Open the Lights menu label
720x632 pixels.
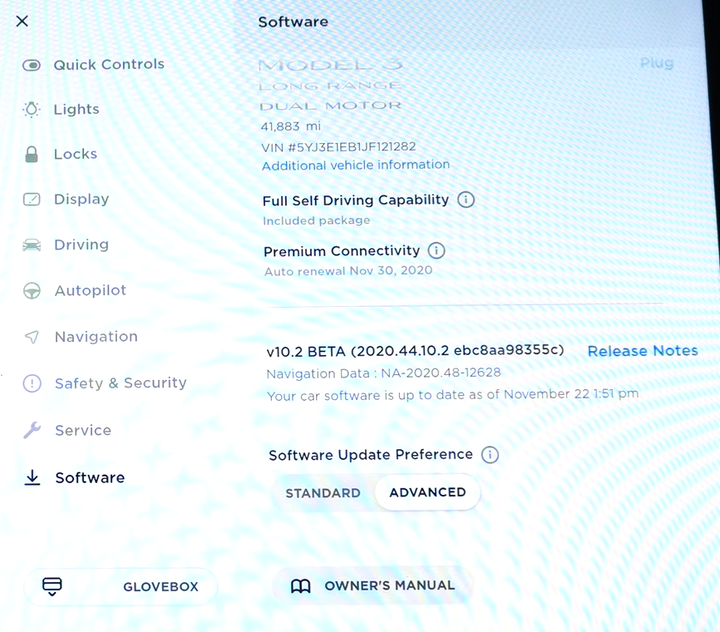pyautogui.click(x=76, y=109)
